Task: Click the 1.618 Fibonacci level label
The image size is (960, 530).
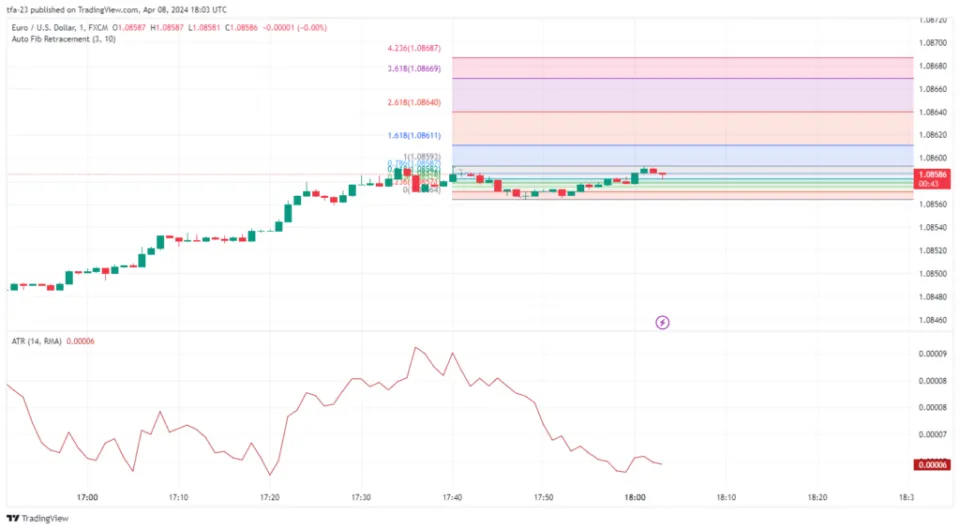Action: [x=414, y=135]
